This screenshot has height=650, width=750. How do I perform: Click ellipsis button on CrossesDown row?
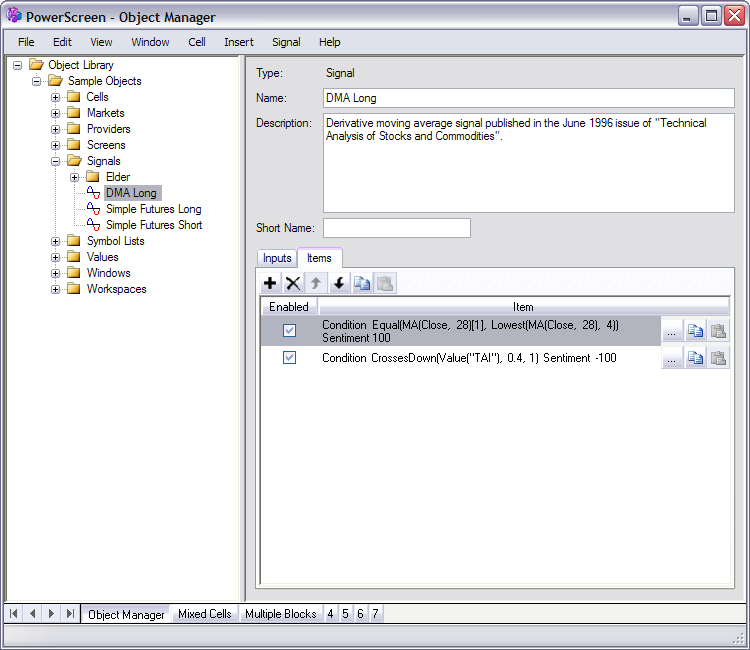672,358
